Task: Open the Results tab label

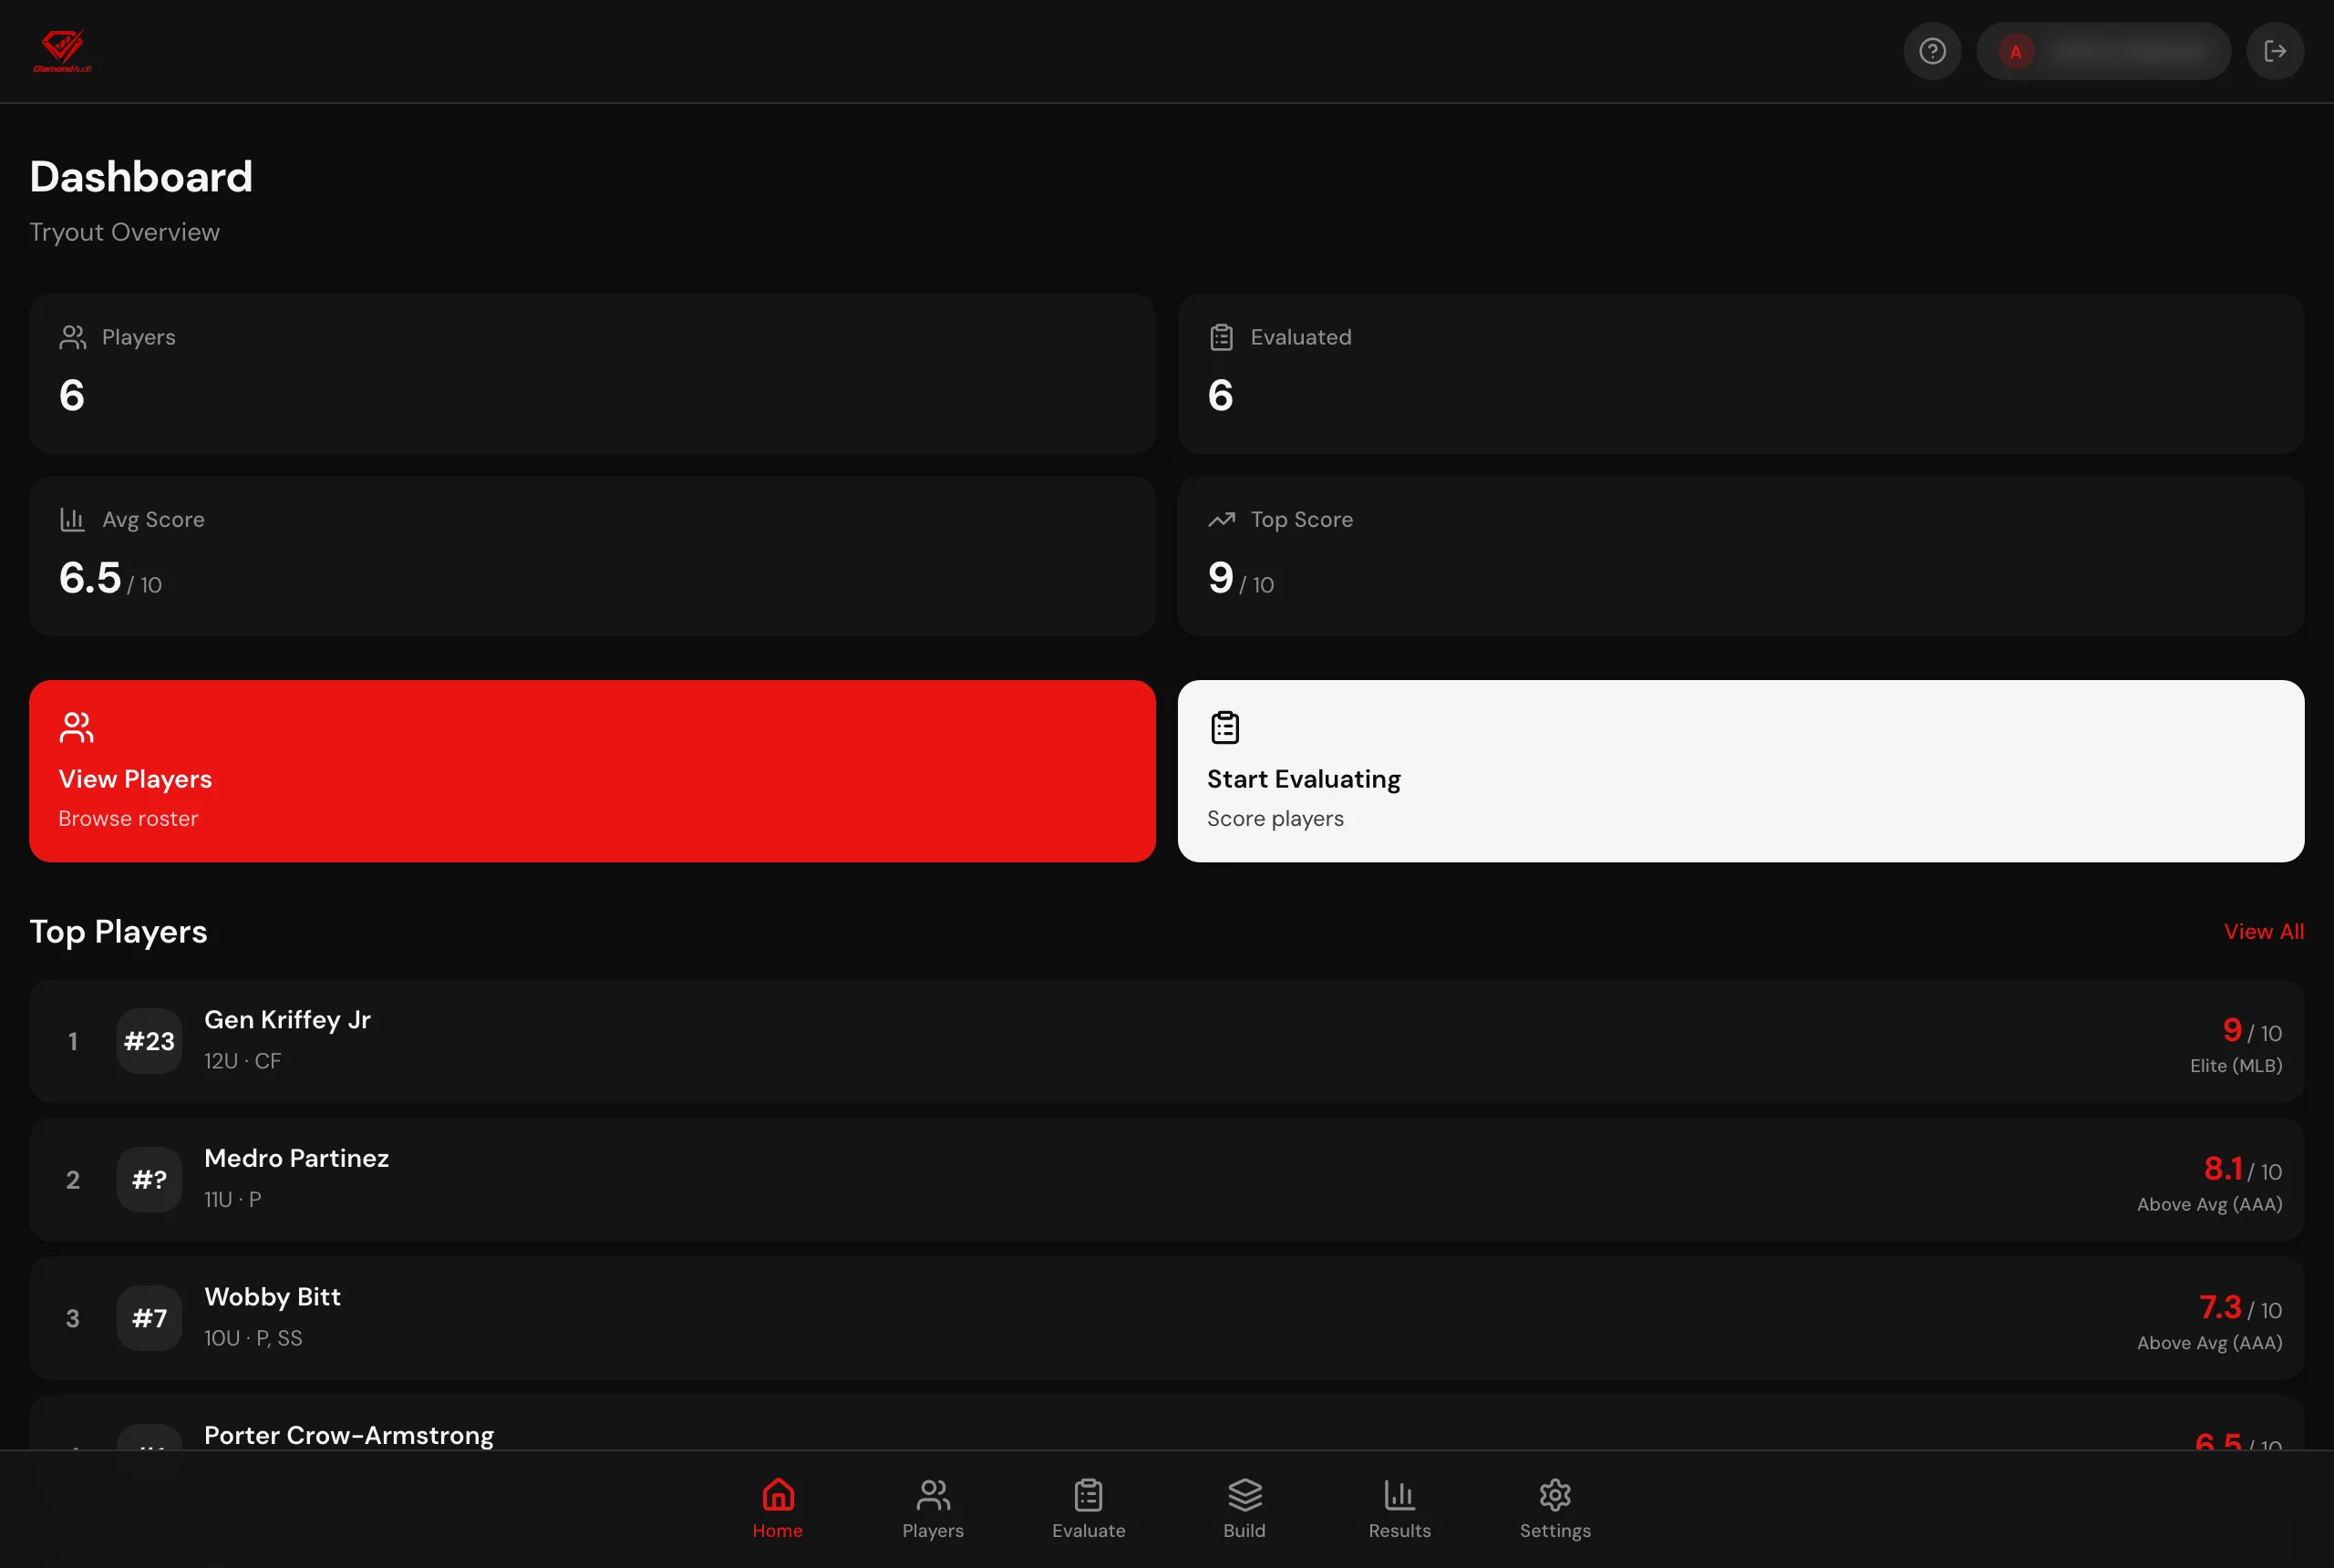Action: pos(1400,1531)
